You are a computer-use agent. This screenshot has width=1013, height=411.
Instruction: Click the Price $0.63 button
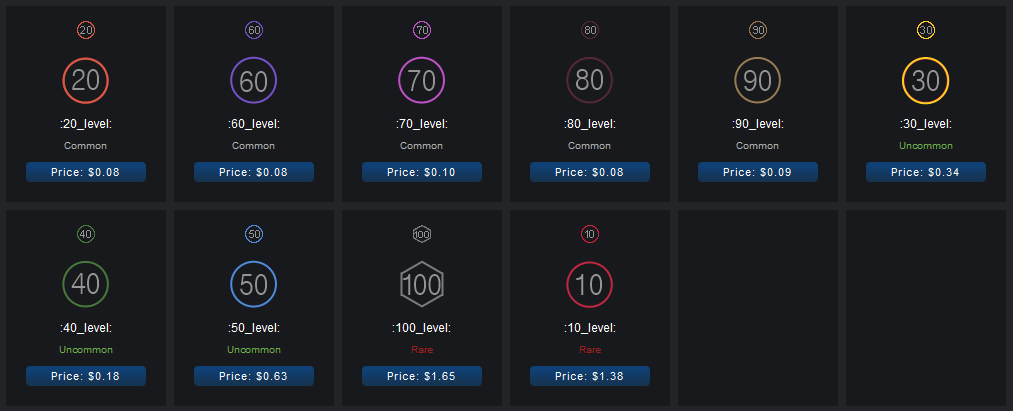pyautogui.click(x=254, y=376)
